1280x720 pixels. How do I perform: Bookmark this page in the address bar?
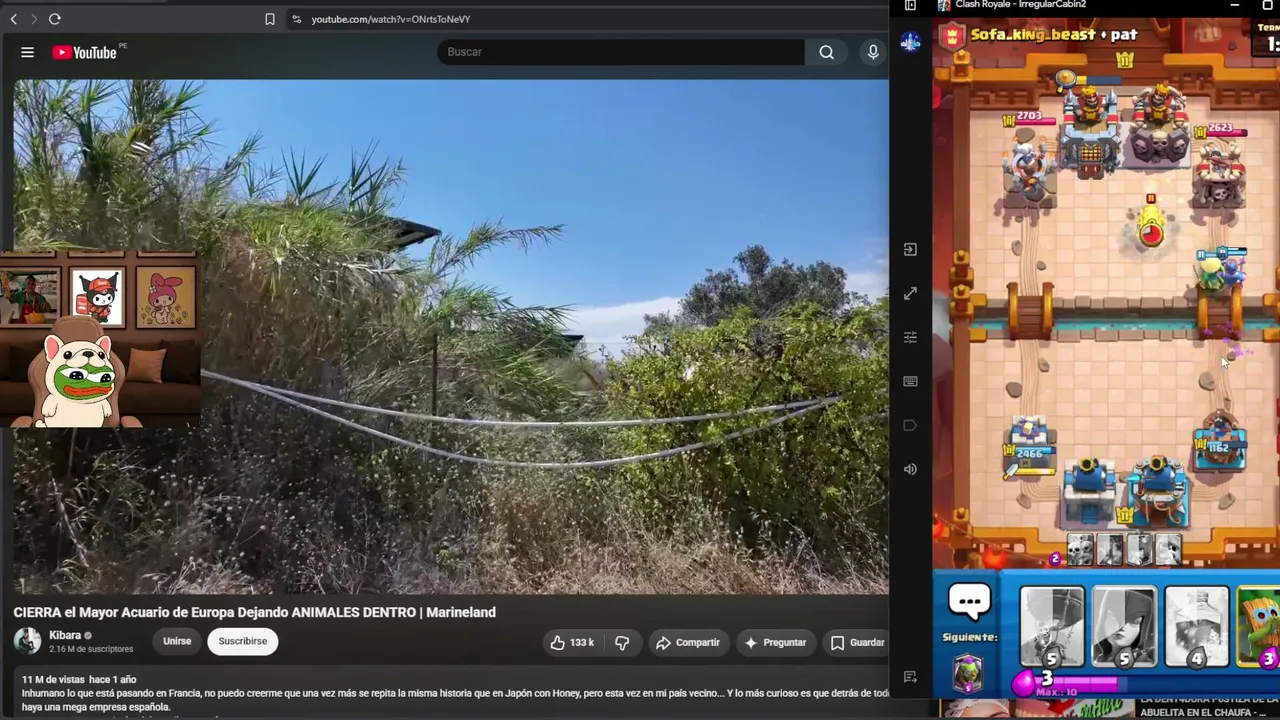click(270, 19)
